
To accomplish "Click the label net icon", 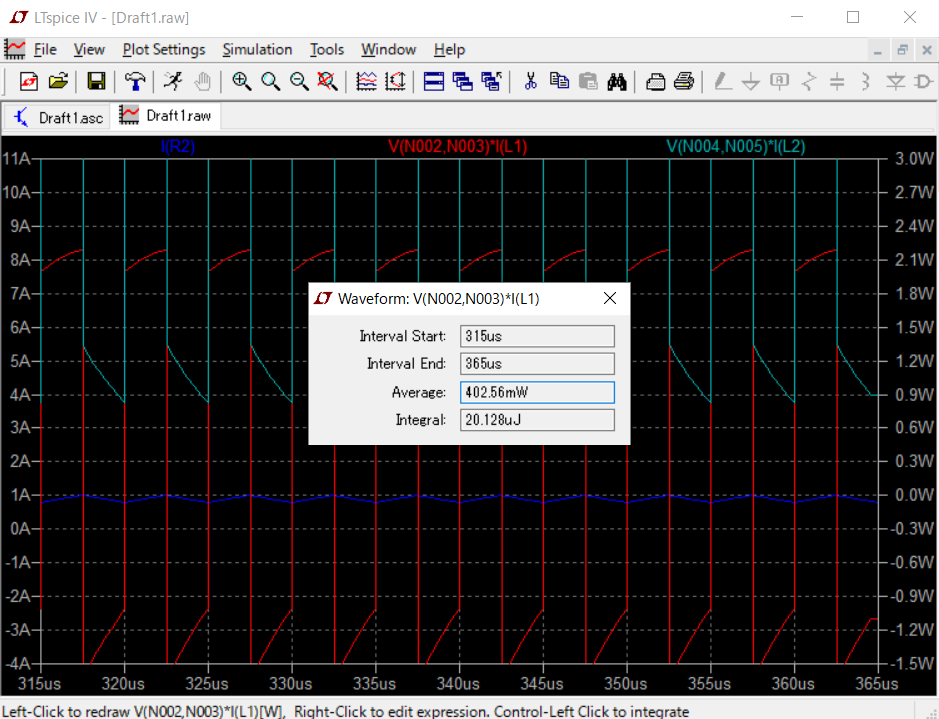I will [779, 81].
